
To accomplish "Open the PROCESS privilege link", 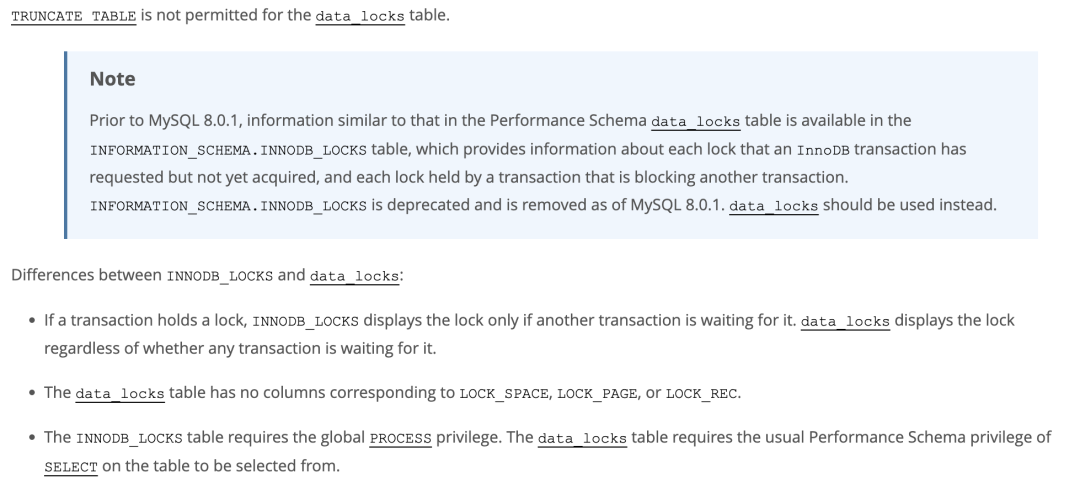I will pyautogui.click(x=400, y=439).
